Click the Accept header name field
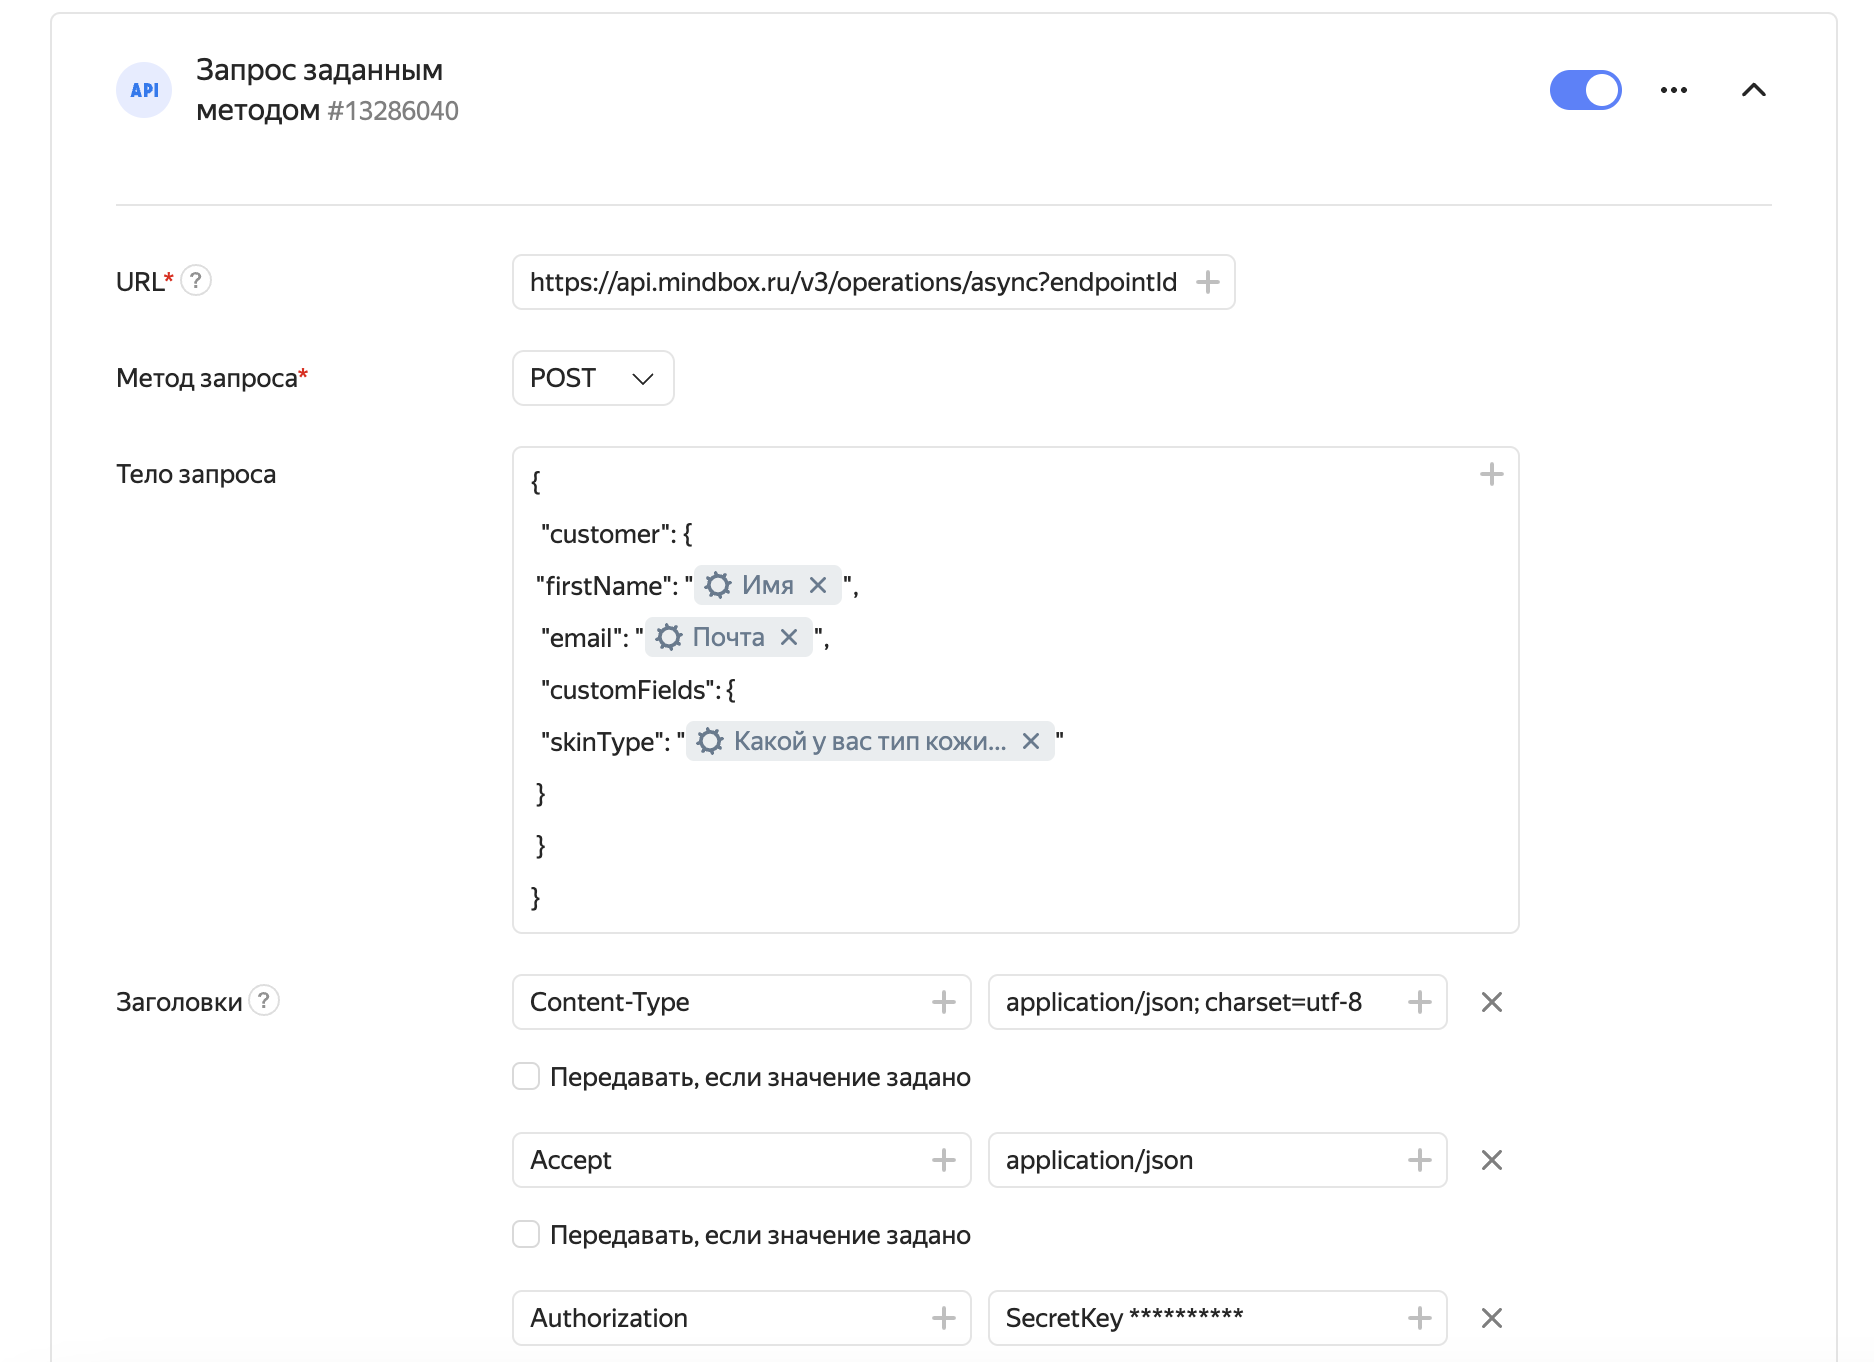This screenshot has width=1874, height=1362. (x=741, y=1160)
